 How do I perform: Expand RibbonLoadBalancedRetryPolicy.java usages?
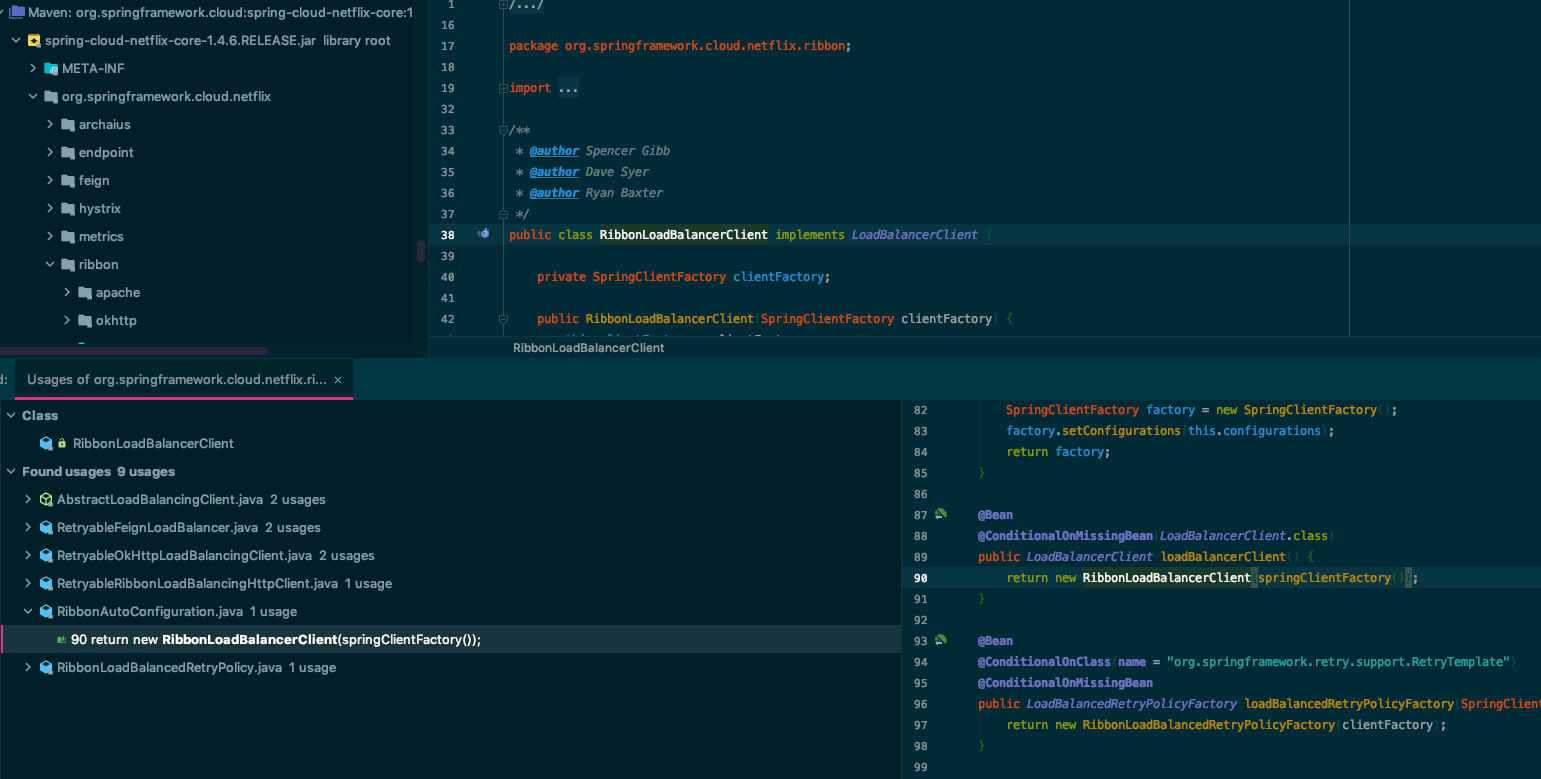pyautogui.click(x=28, y=667)
